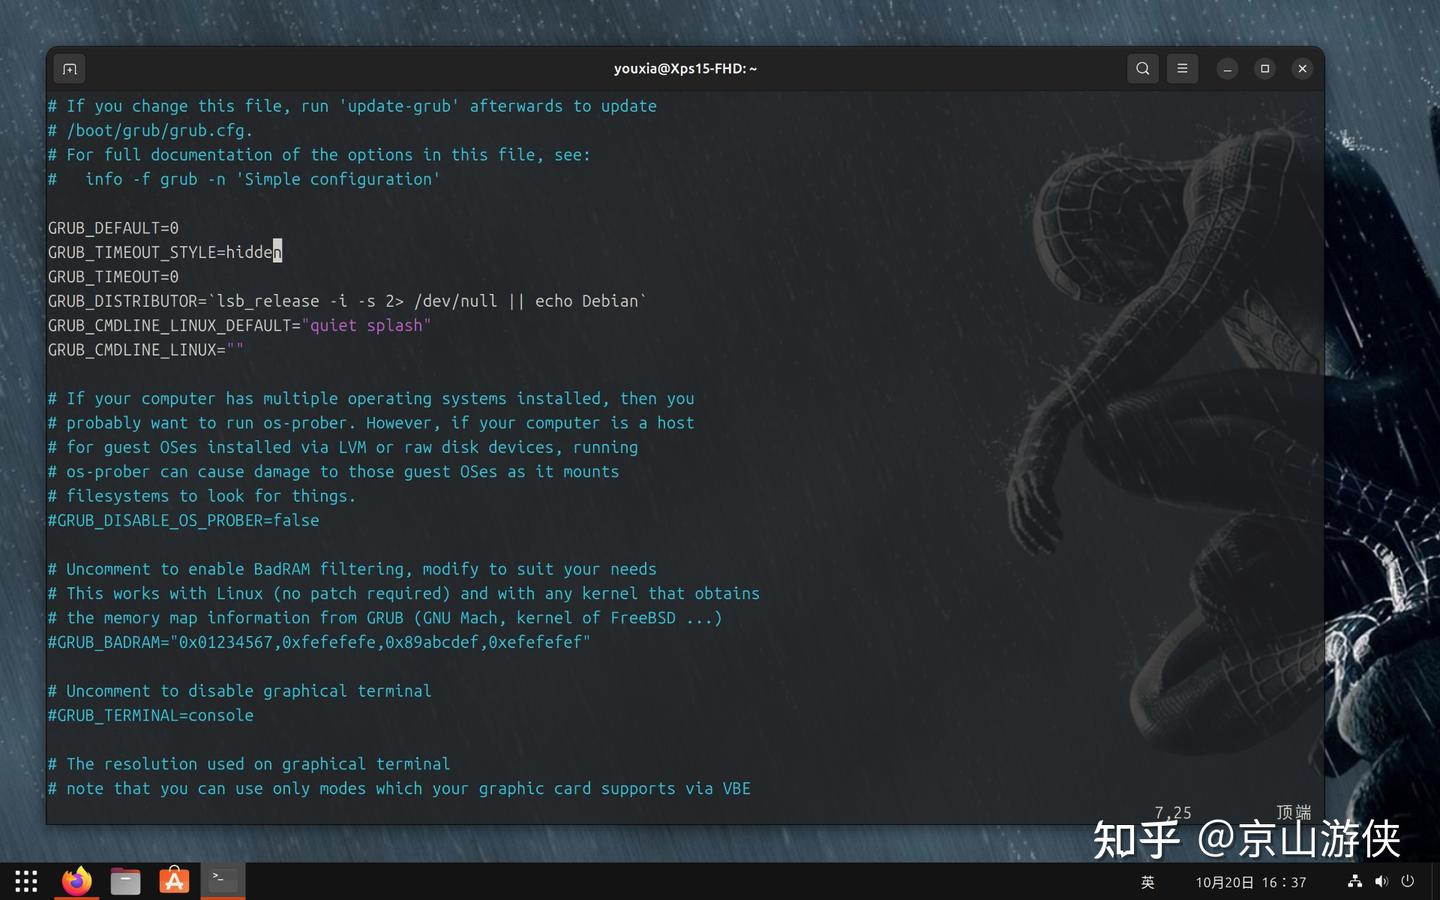Switch the input method from 英
1440x900 pixels.
tap(1147, 883)
